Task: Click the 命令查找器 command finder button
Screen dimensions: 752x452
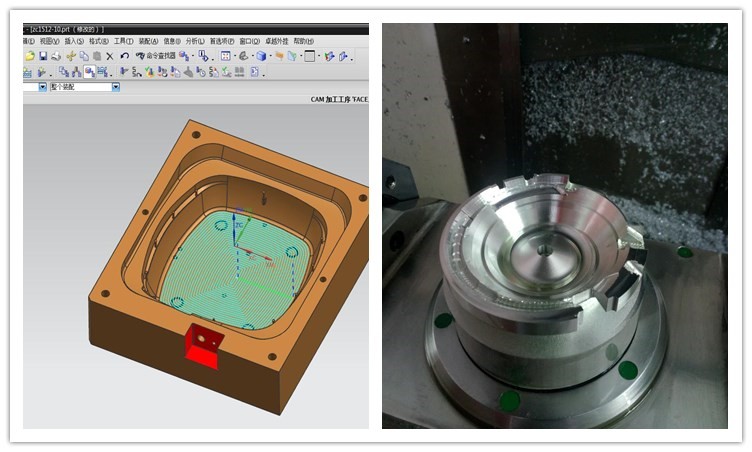Action: pyautogui.click(x=155, y=57)
